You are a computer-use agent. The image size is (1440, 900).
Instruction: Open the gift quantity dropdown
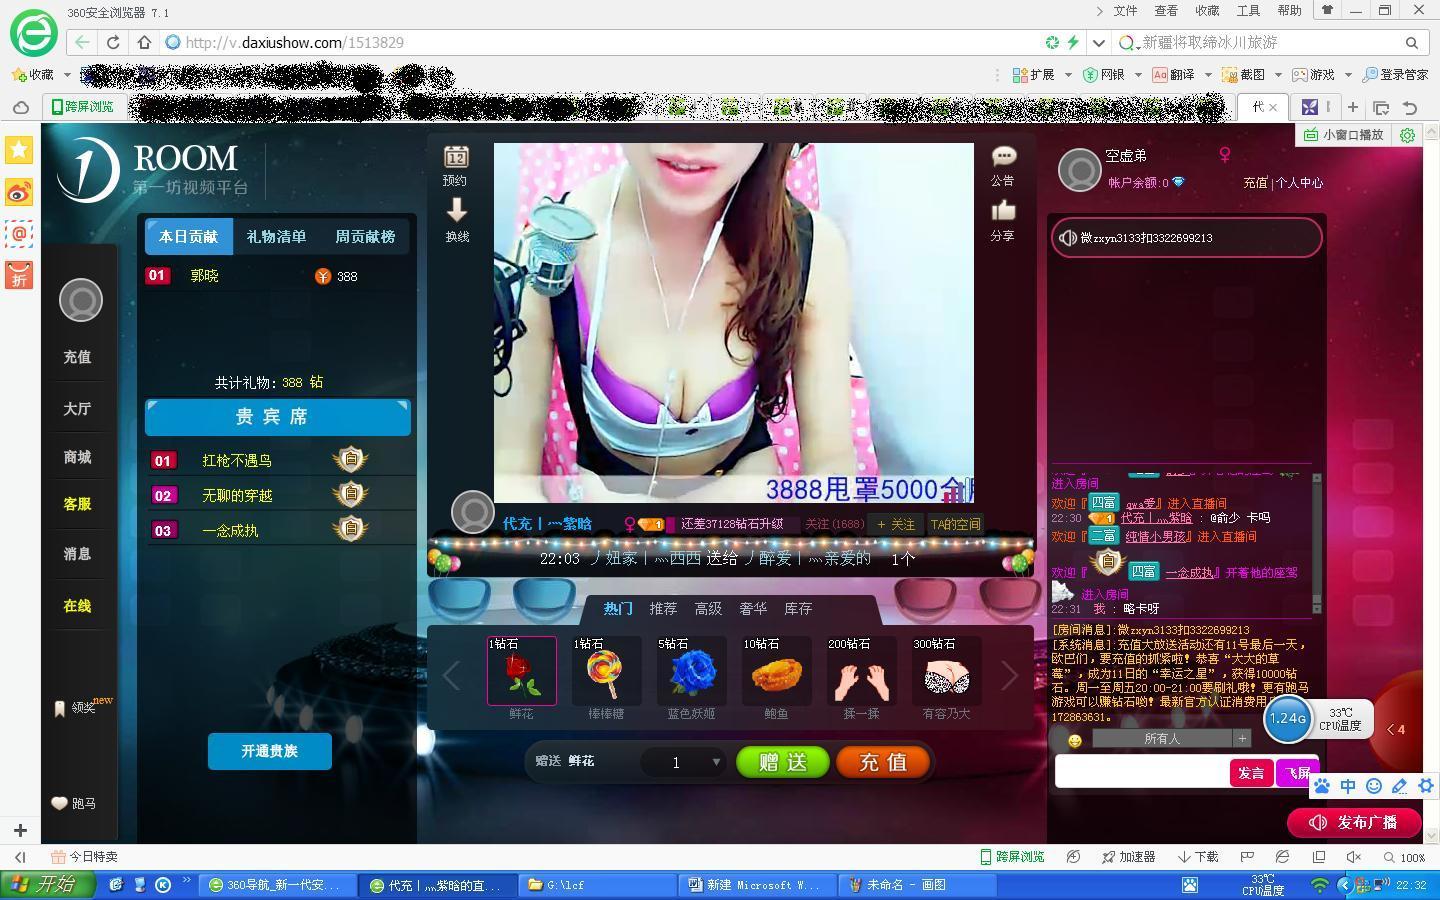tap(715, 762)
